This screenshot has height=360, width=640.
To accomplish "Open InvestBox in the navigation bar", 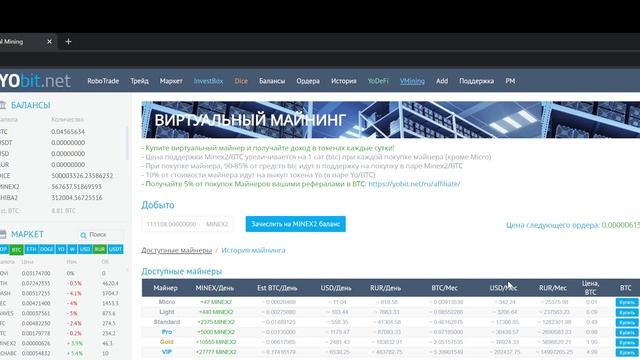I will (x=208, y=81).
